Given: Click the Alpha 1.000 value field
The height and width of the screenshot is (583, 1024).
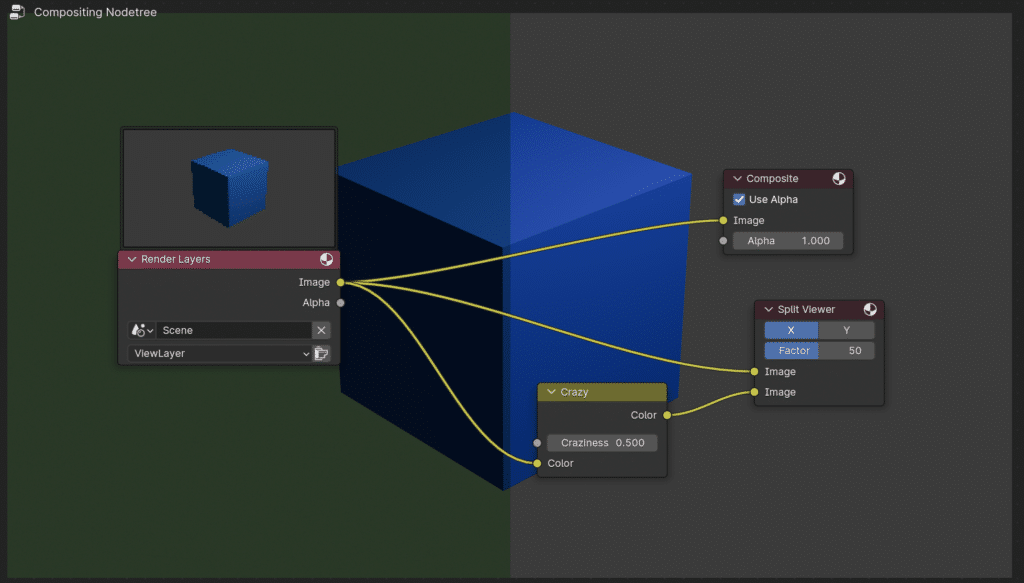Looking at the screenshot, I should [x=788, y=240].
